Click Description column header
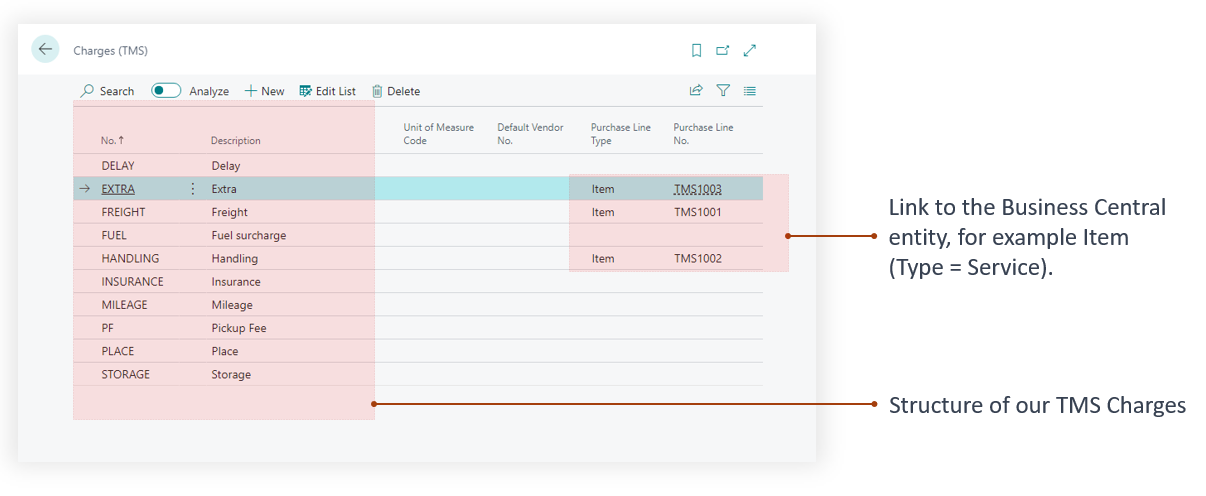The image size is (1206, 496). (x=235, y=141)
